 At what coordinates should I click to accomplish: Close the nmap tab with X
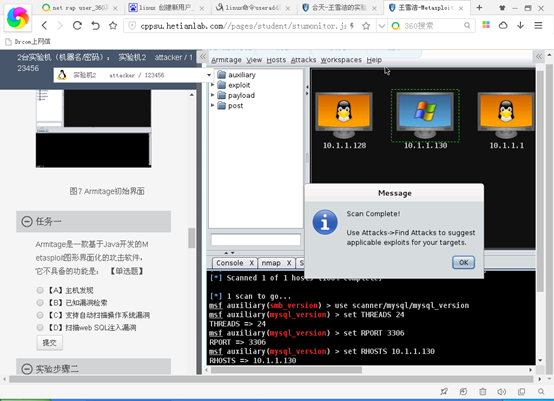289,263
